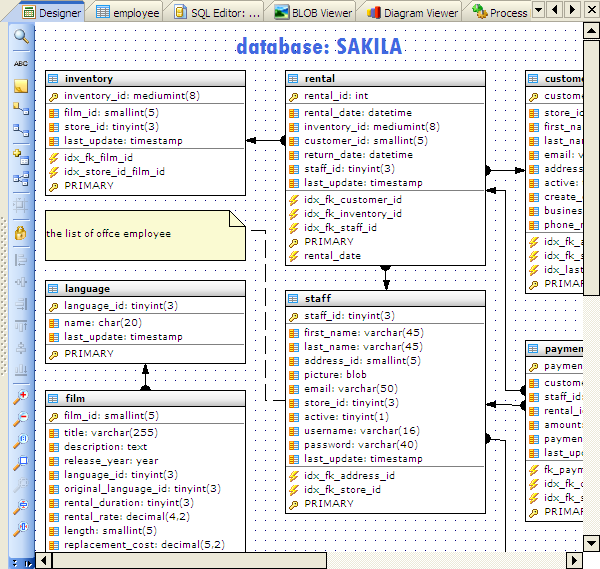Screen dimensions: 600x569
Task: Click the horizontal scrollbar left arrow
Action: pos(43,561)
